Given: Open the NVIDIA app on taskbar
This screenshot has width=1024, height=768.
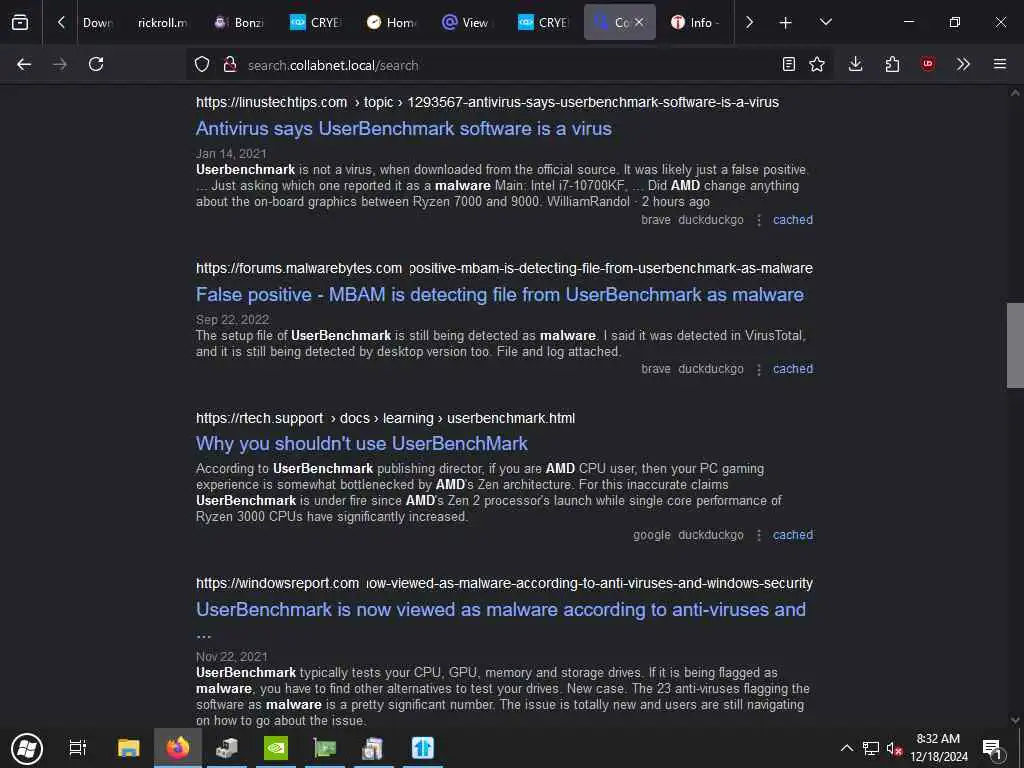Looking at the screenshot, I should coord(276,748).
